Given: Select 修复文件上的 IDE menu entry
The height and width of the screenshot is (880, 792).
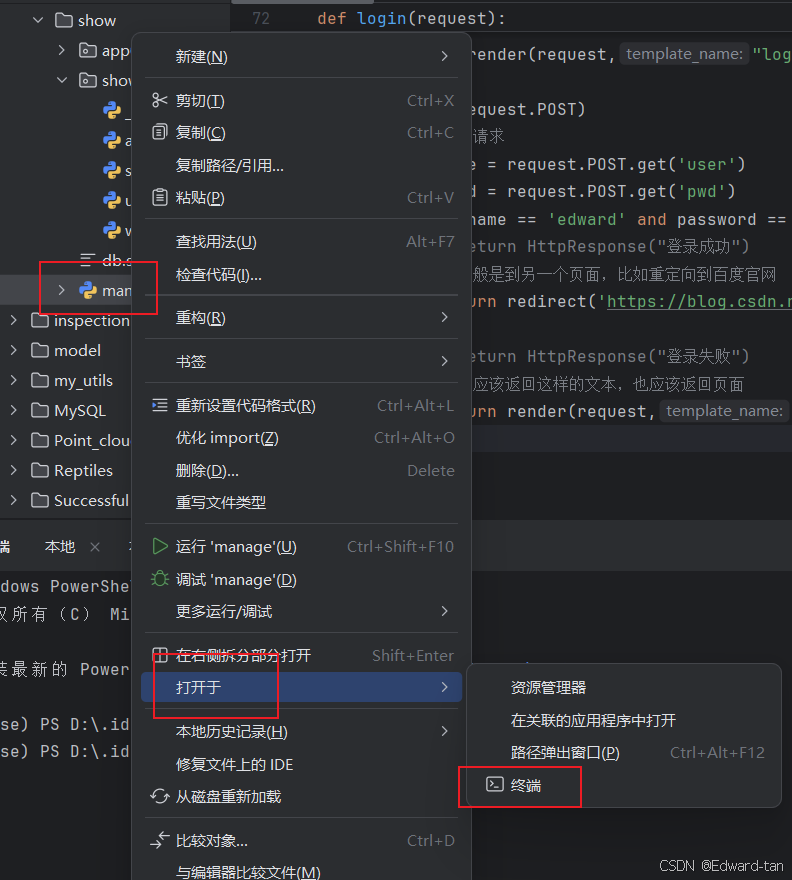Looking at the screenshot, I should point(301,764).
